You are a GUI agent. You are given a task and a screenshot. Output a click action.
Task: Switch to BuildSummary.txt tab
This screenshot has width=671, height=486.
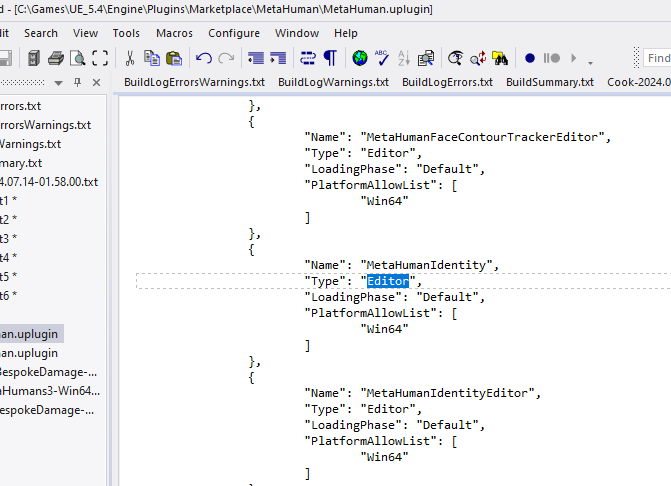click(x=550, y=82)
